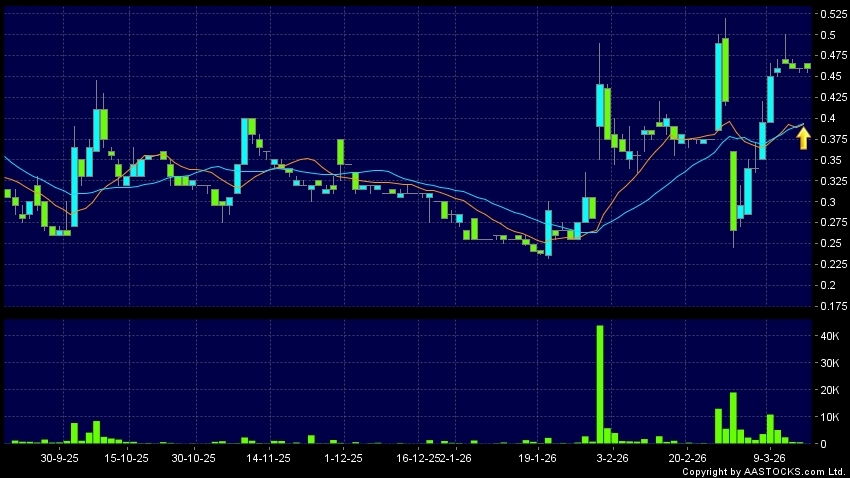Click the 0.525 price axis label
Viewport: 850px width, 478px height.
(x=831, y=14)
